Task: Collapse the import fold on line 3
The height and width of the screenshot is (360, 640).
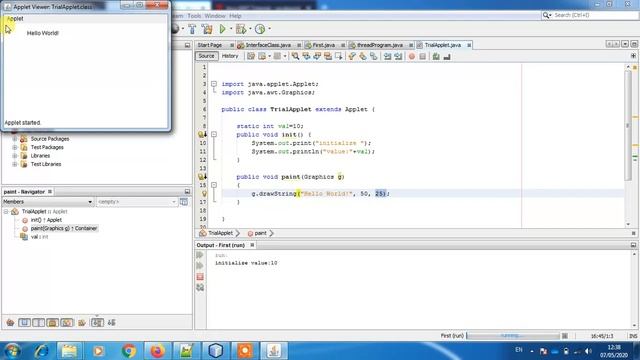Action: (x=214, y=84)
